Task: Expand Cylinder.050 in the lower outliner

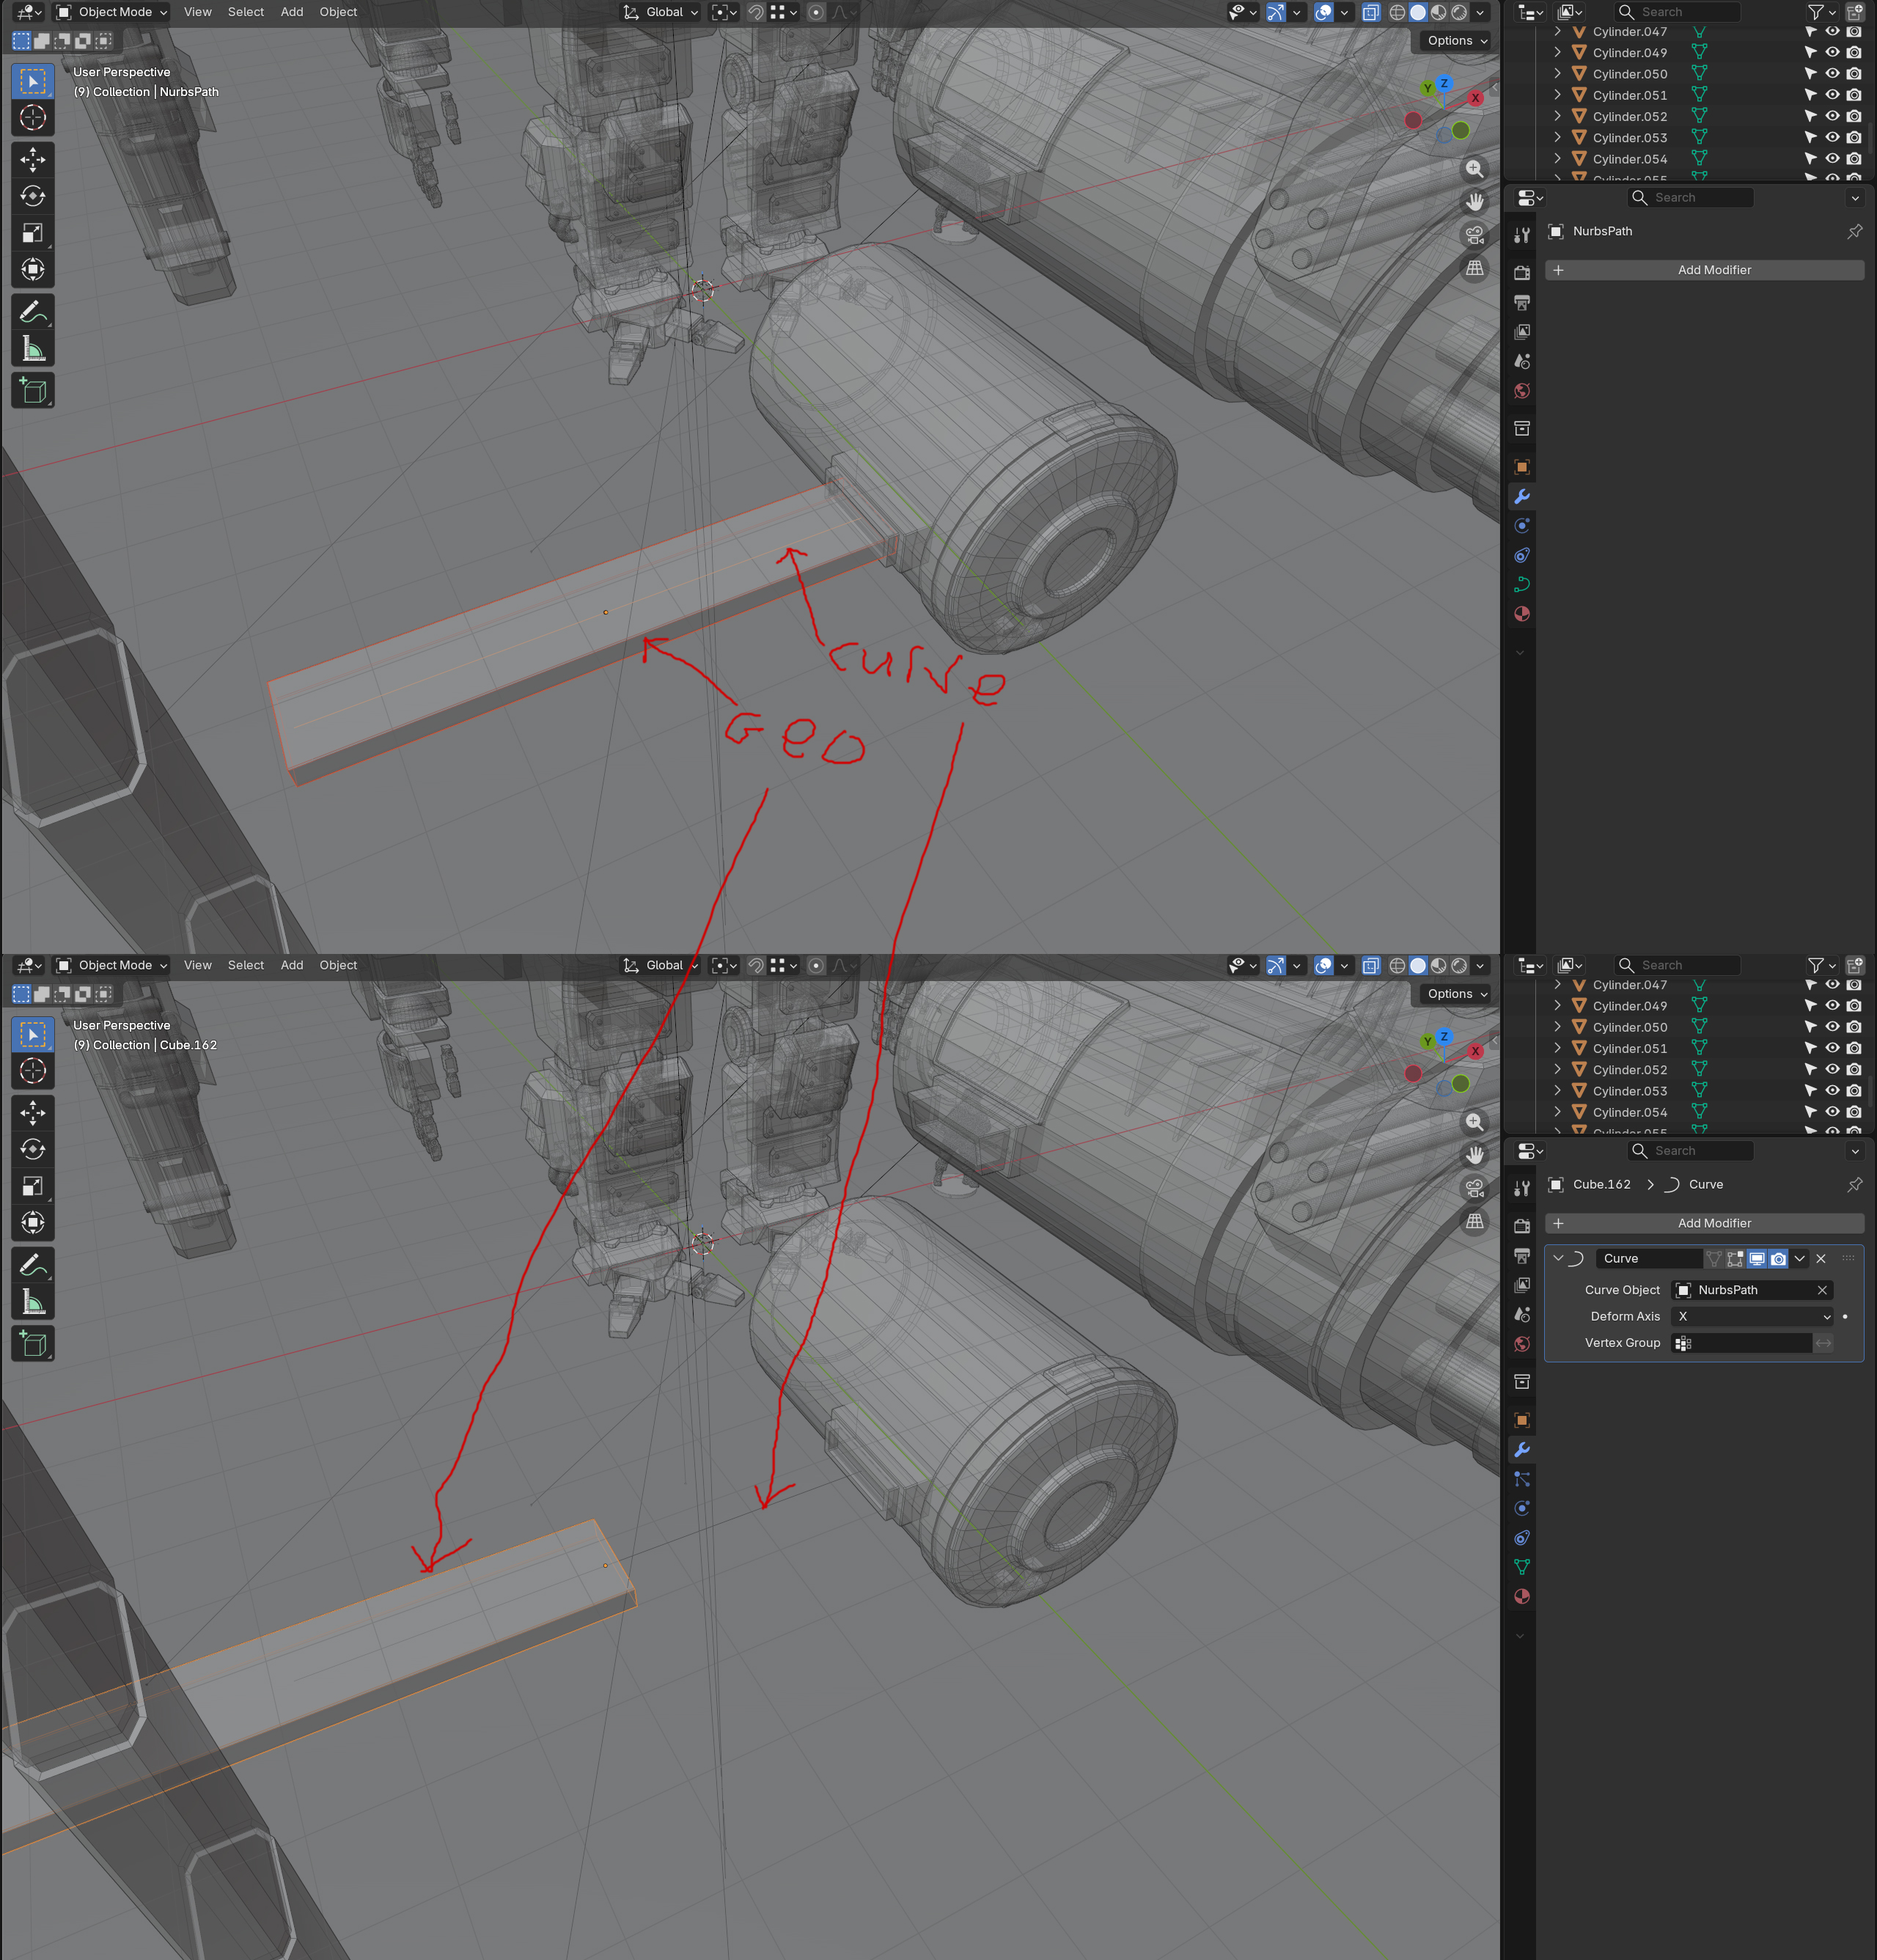Action: click(1557, 1027)
